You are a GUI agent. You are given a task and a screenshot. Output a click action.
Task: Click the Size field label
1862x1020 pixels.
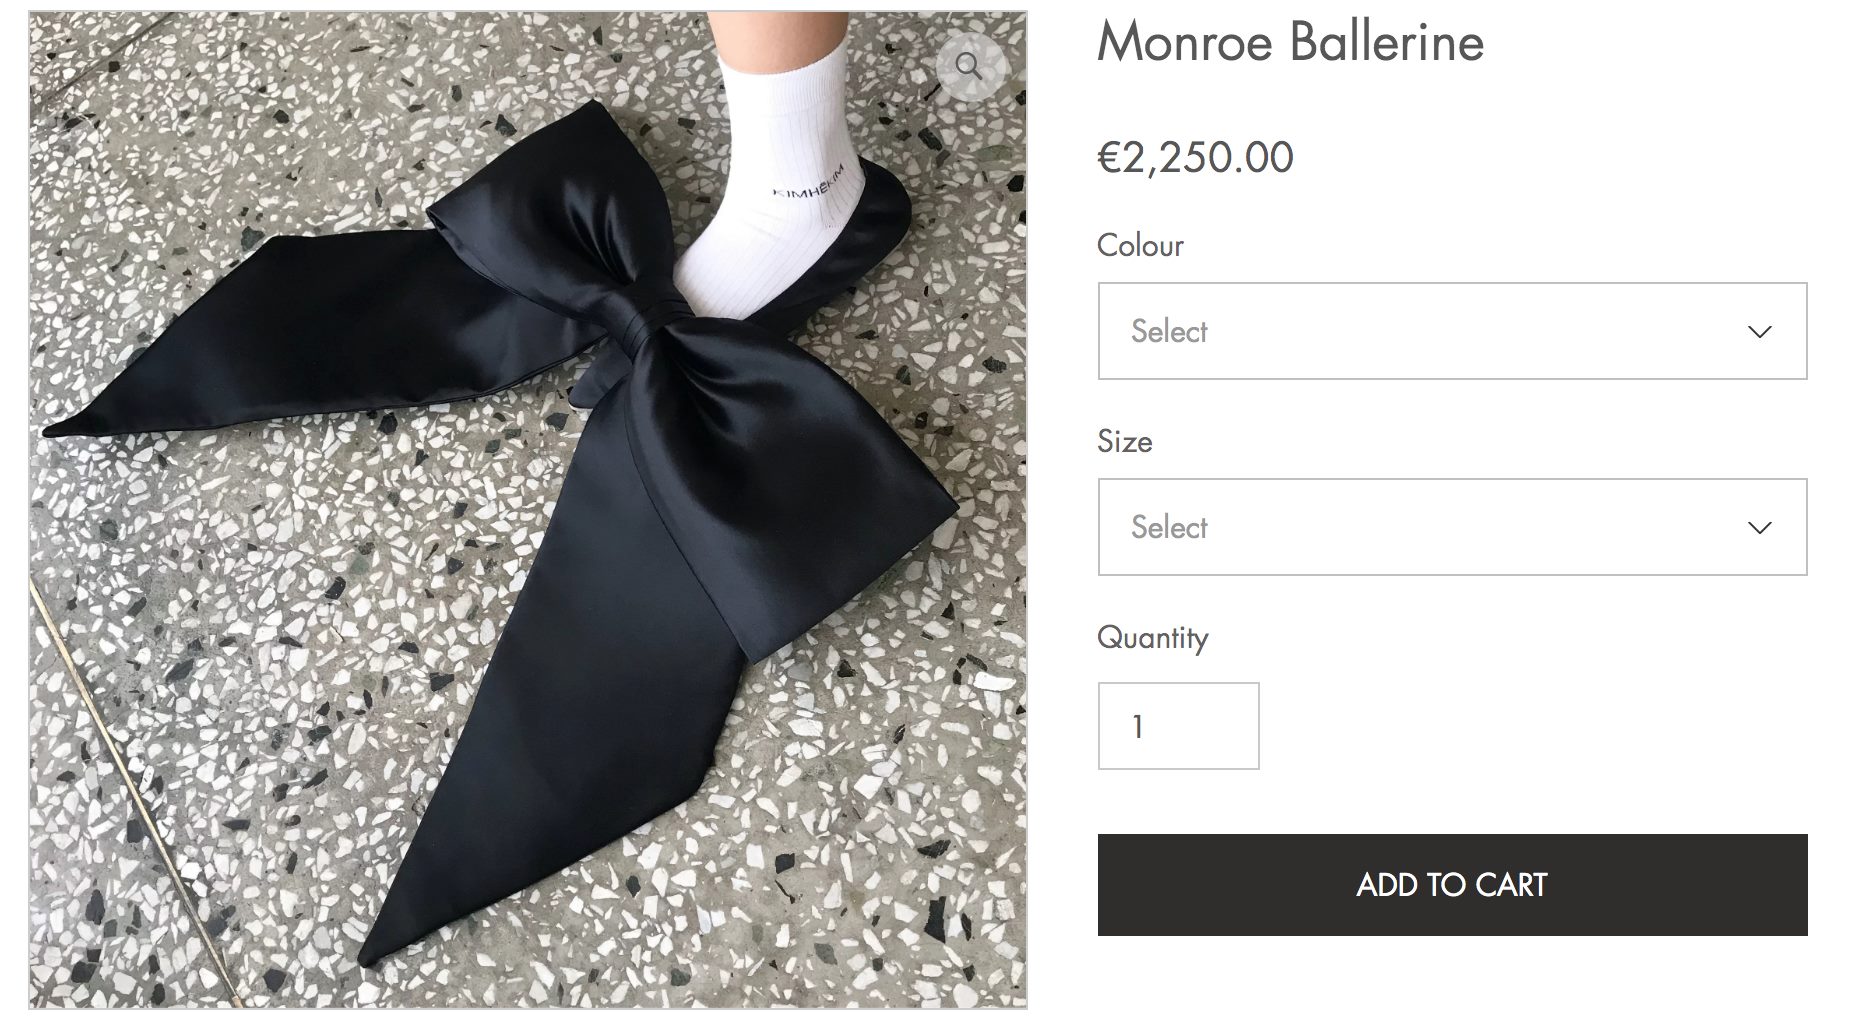click(x=1124, y=442)
